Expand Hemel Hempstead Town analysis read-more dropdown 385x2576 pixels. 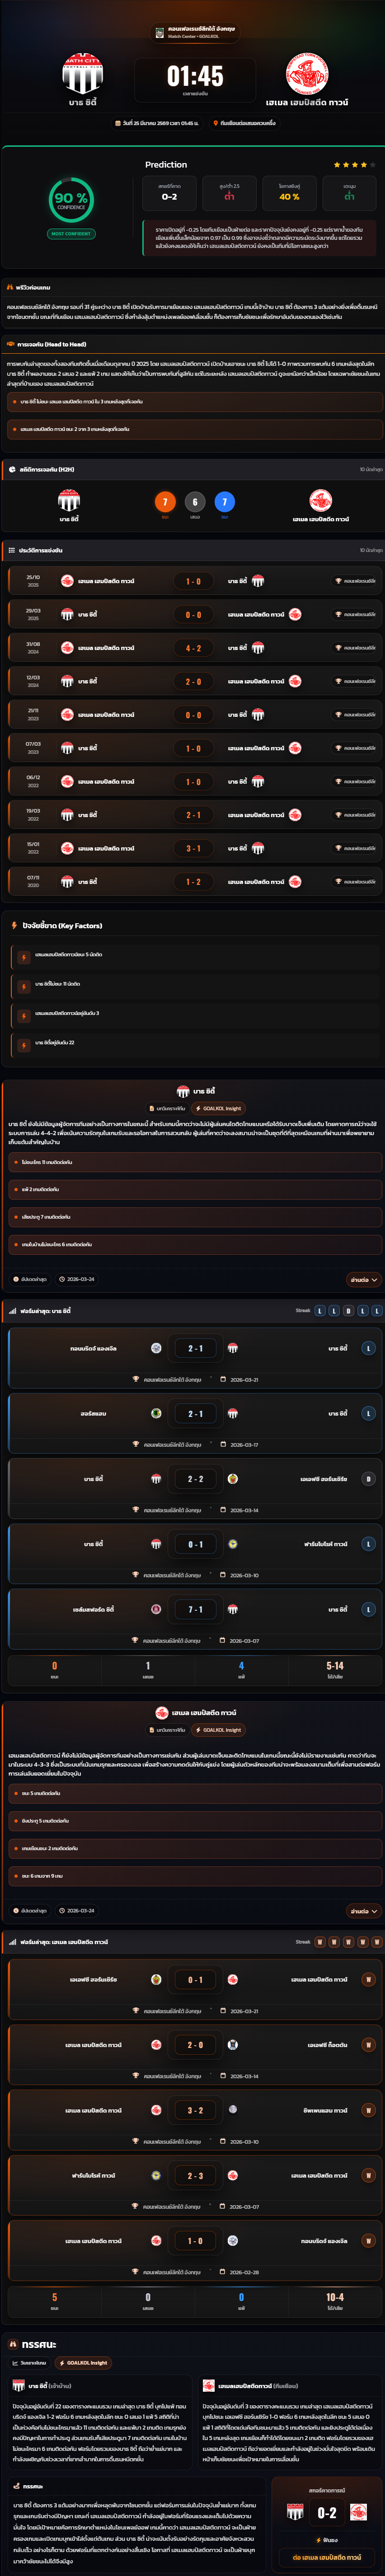coord(363,1911)
